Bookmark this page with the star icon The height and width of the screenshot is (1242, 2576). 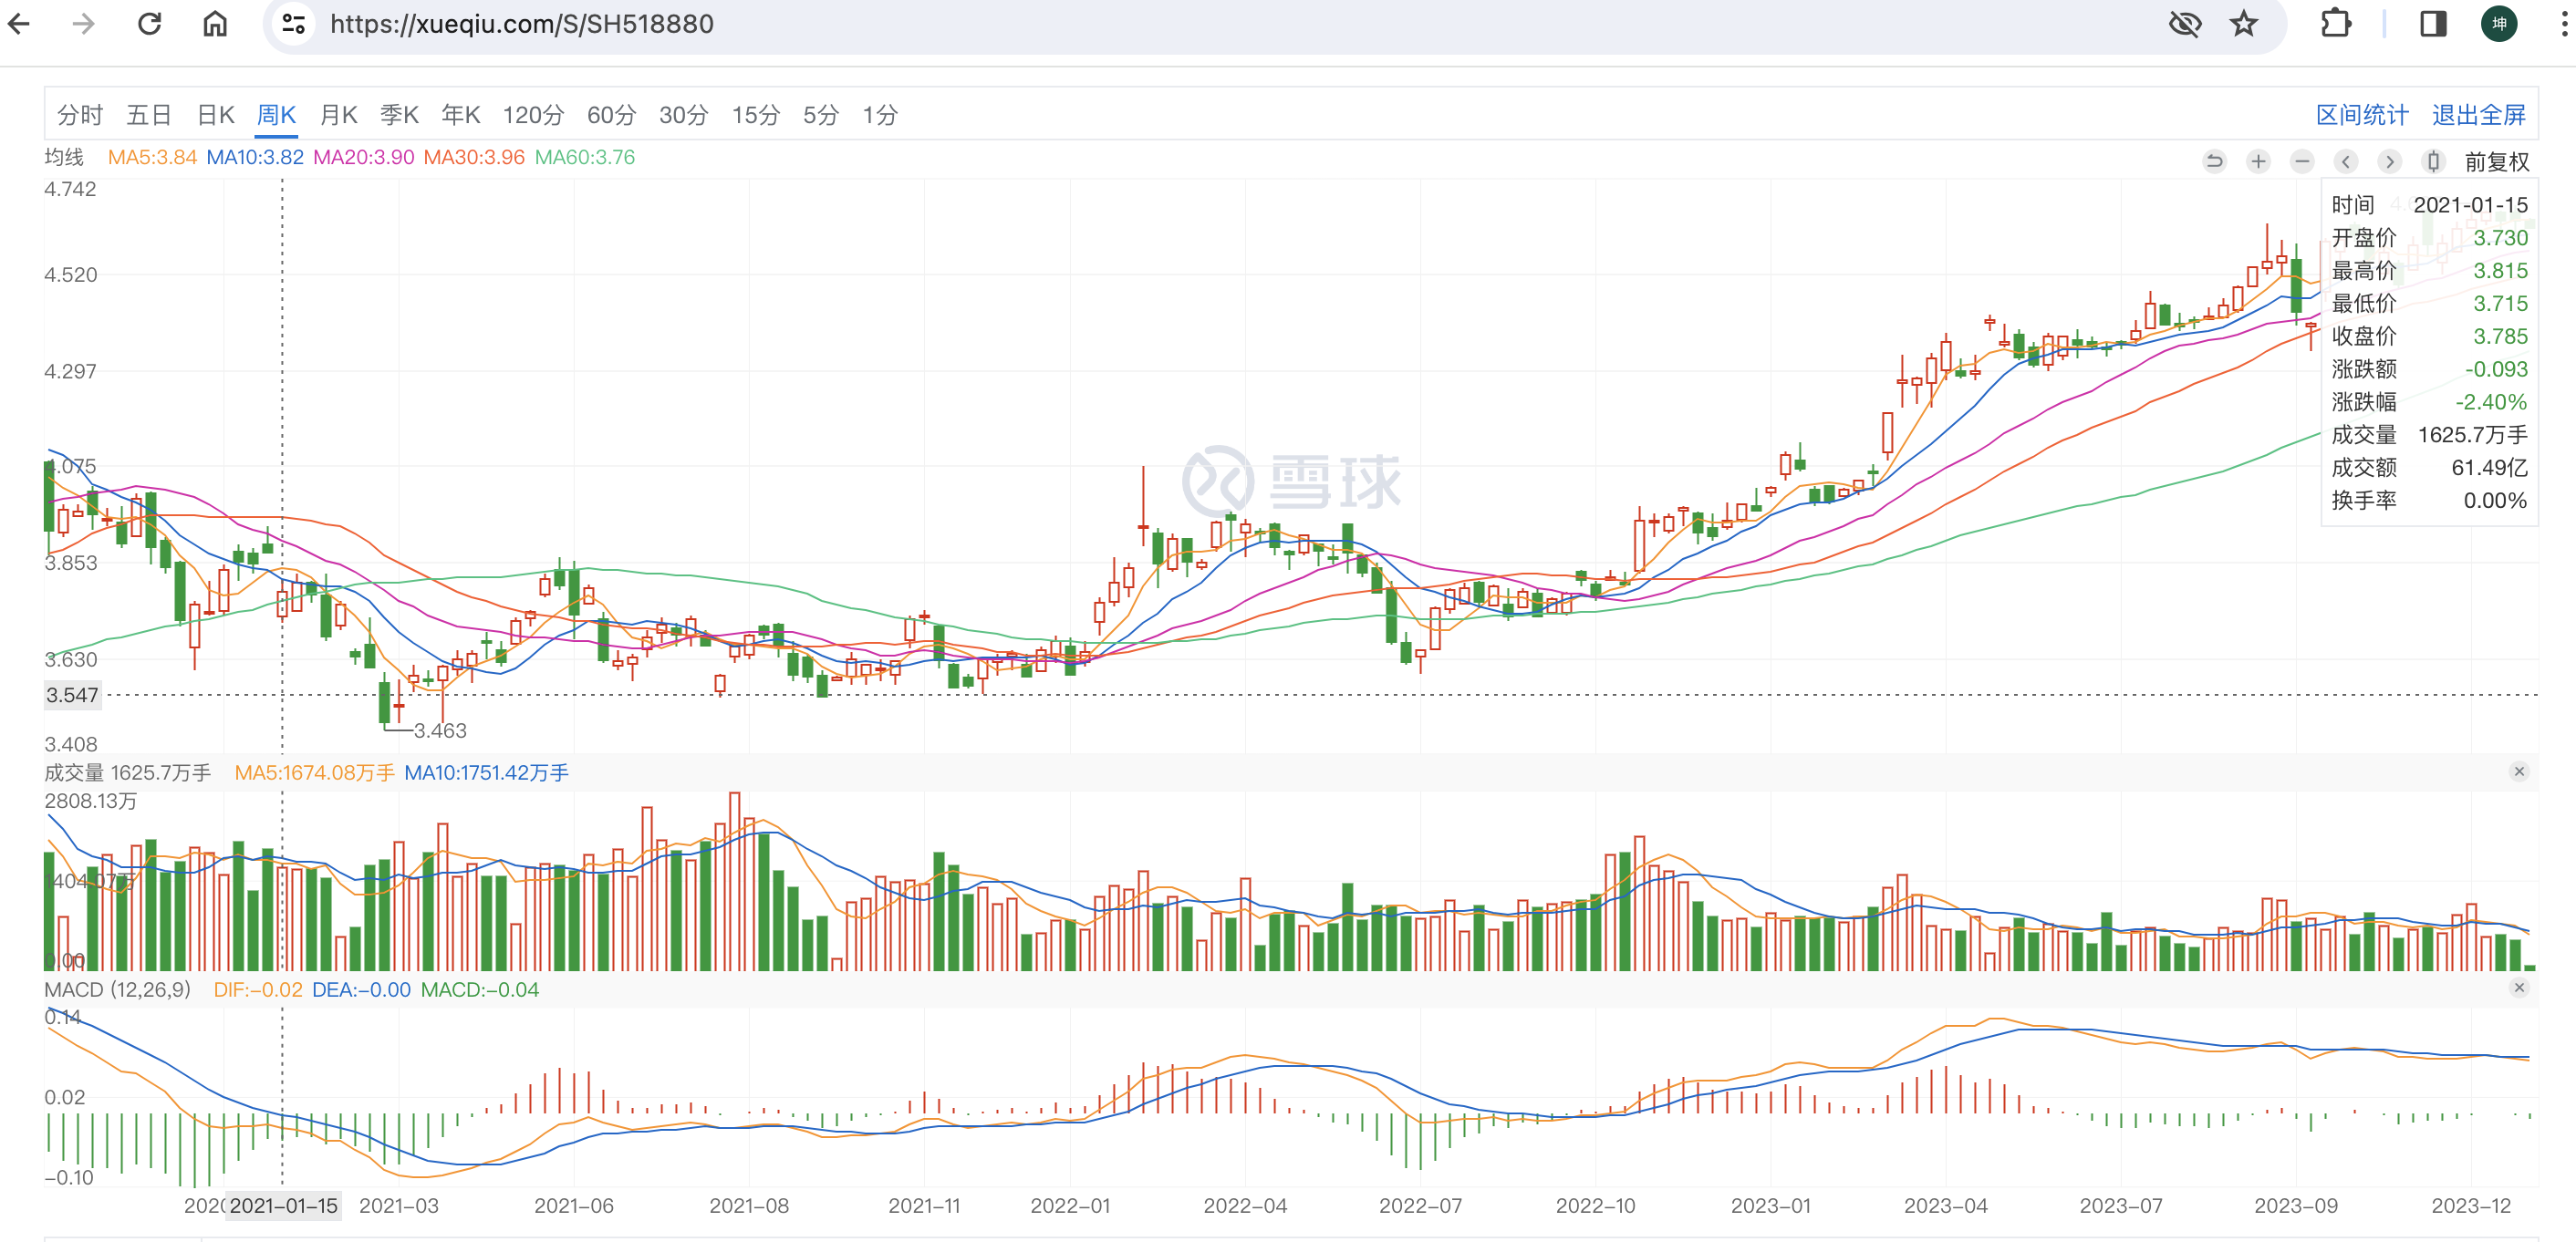click(2244, 24)
